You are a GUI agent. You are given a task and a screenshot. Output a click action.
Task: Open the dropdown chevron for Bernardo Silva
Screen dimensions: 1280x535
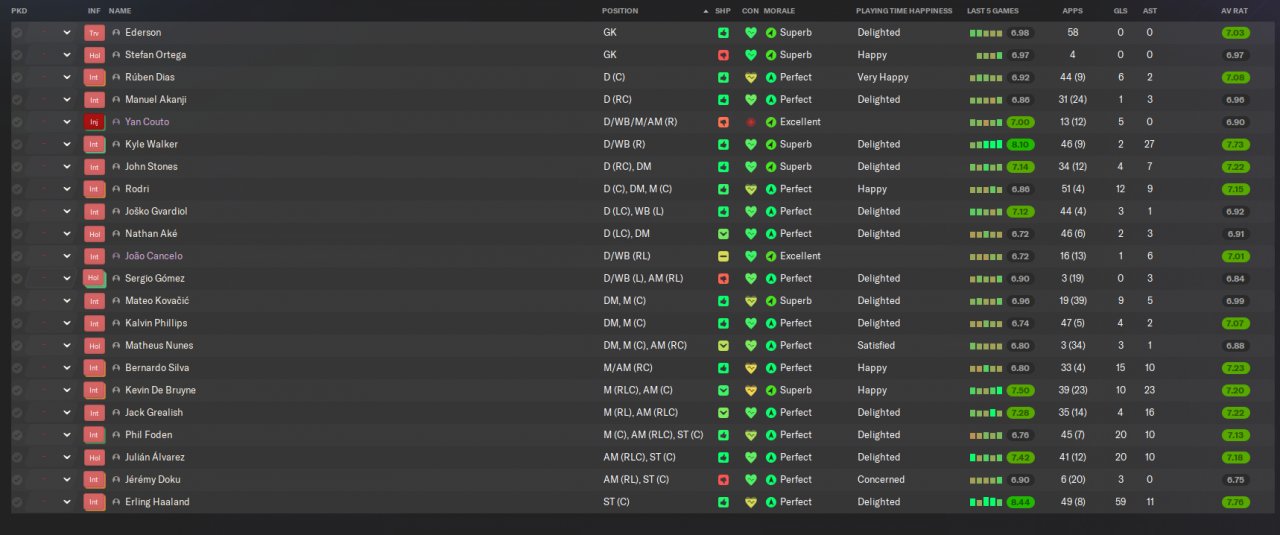point(67,368)
